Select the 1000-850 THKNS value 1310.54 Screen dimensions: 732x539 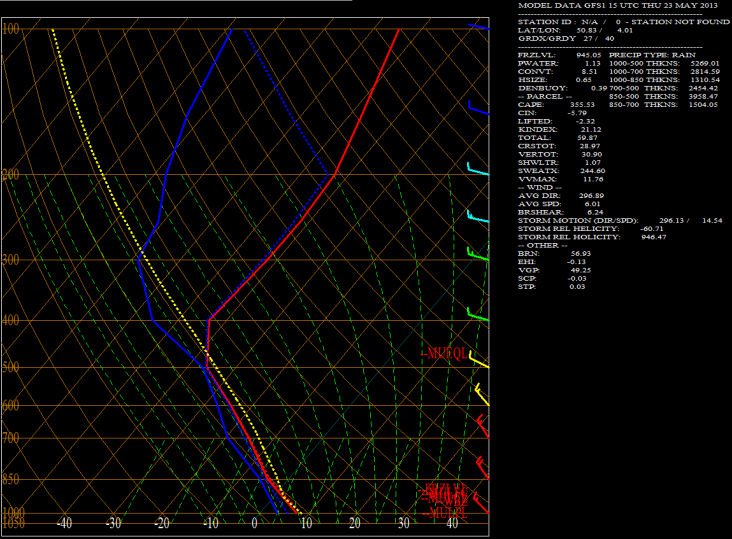click(x=705, y=80)
